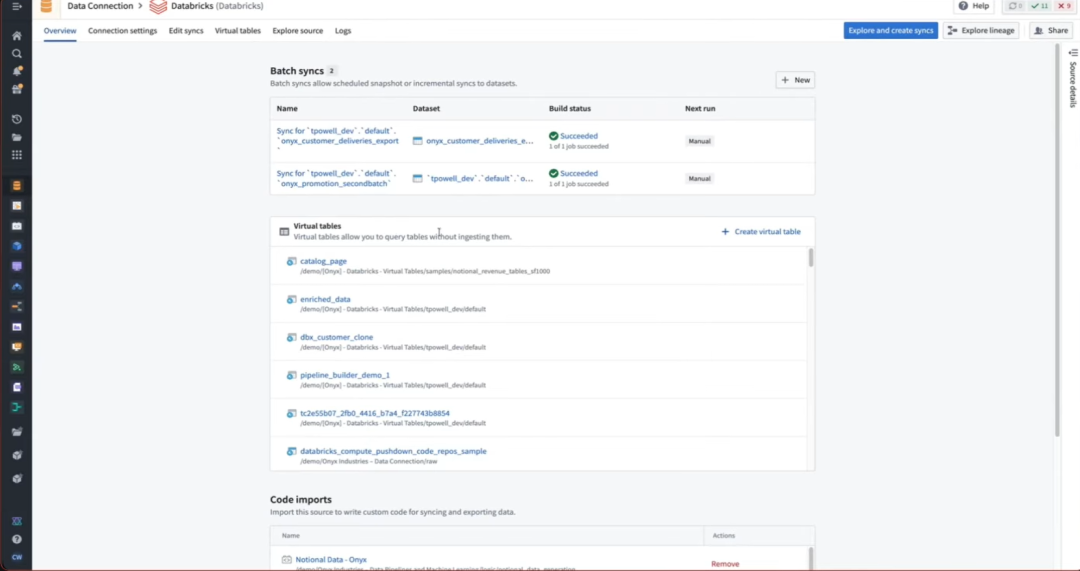Open the Home icon in the sidebar

coord(17,36)
